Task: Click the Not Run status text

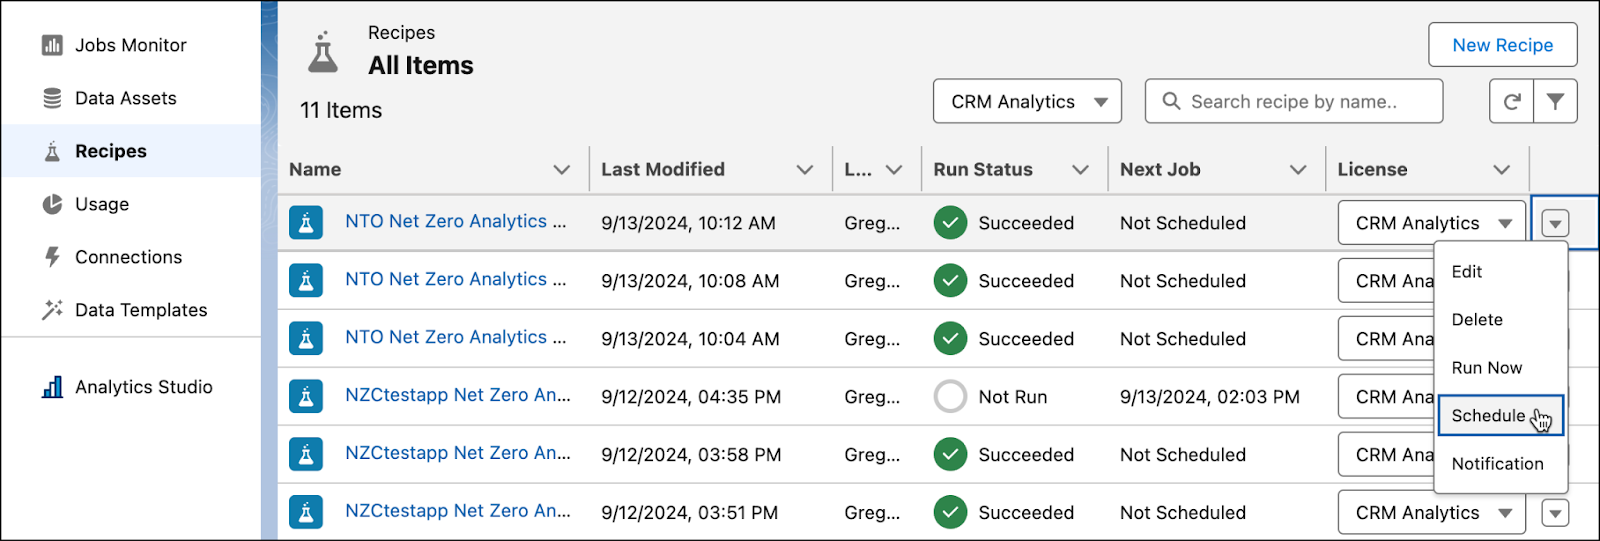Action: [x=1012, y=397]
